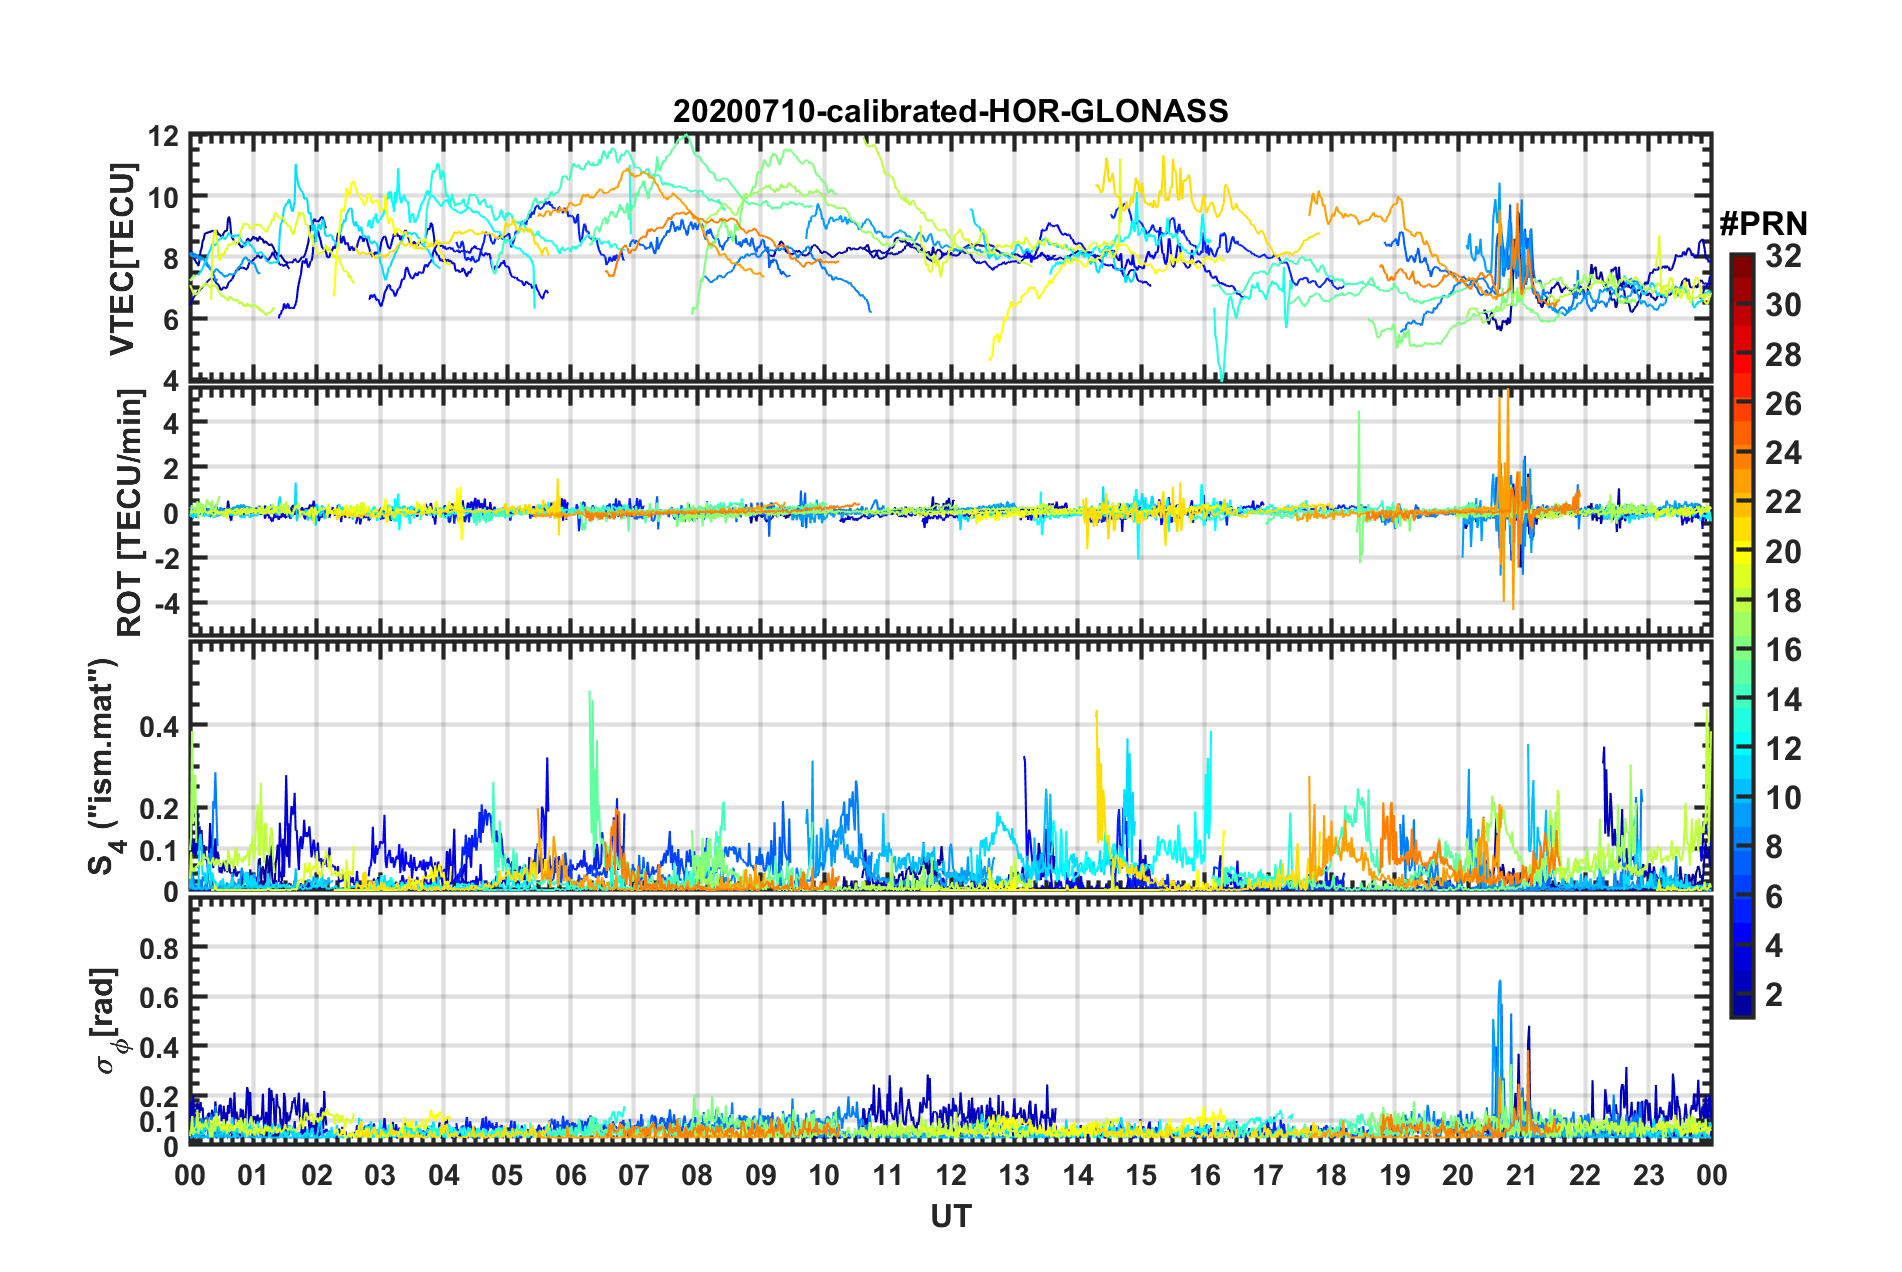
Task: Click inside the VTEC plot panel
Action: 950,257
